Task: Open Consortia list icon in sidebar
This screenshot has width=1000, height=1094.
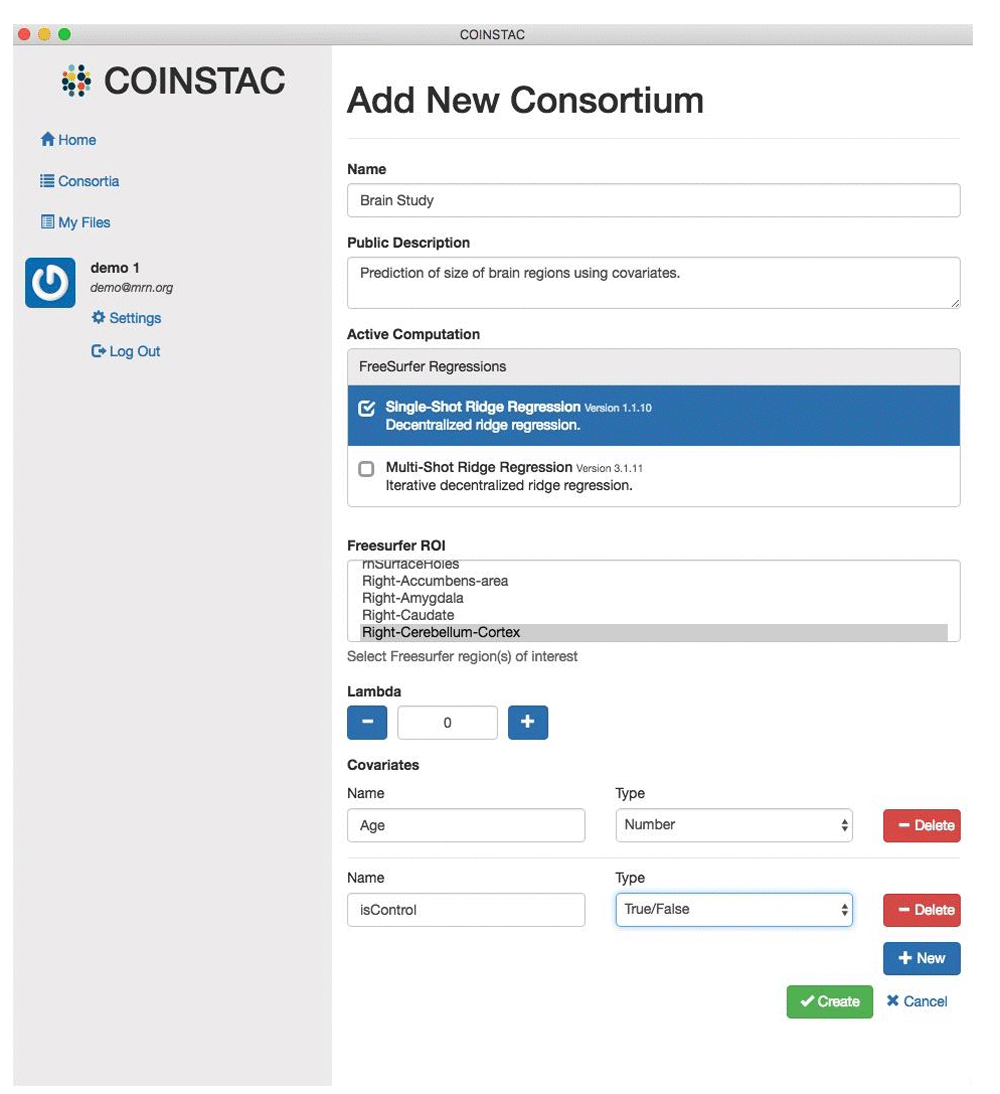Action: point(47,181)
